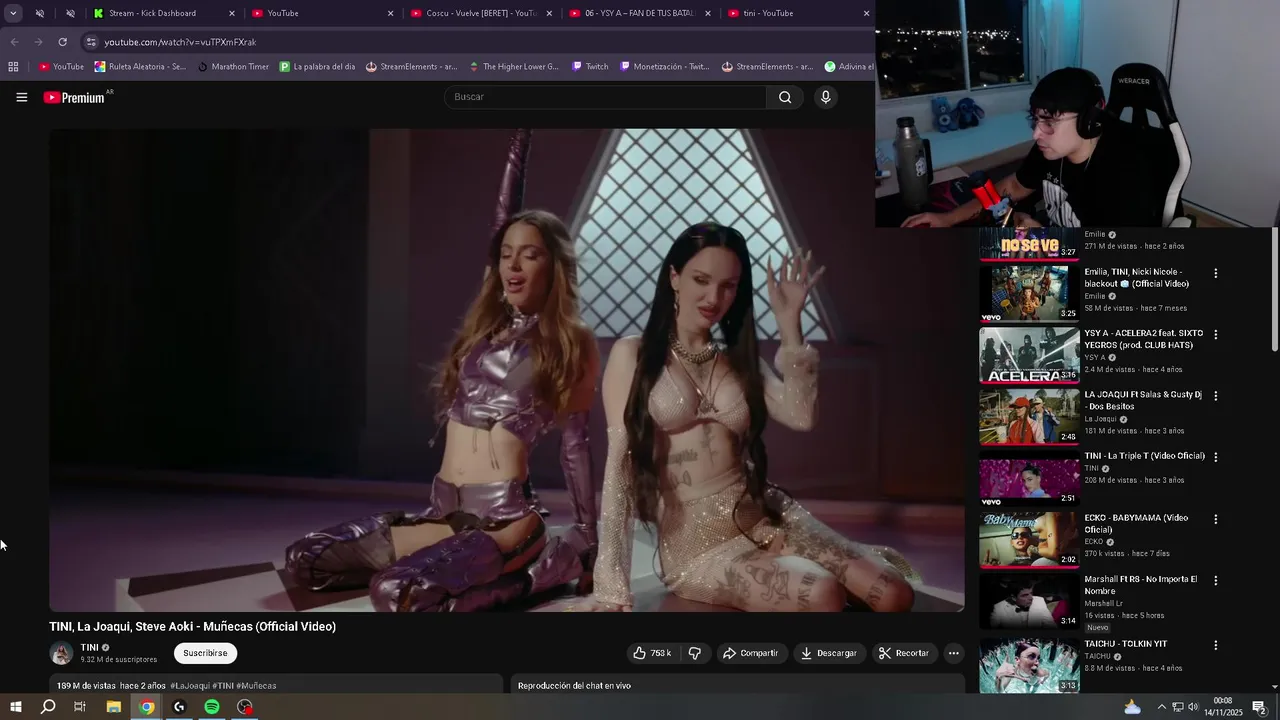Dislike the video with thumbs-down icon
This screenshot has height=720, width=1280.
coord(695,653)
